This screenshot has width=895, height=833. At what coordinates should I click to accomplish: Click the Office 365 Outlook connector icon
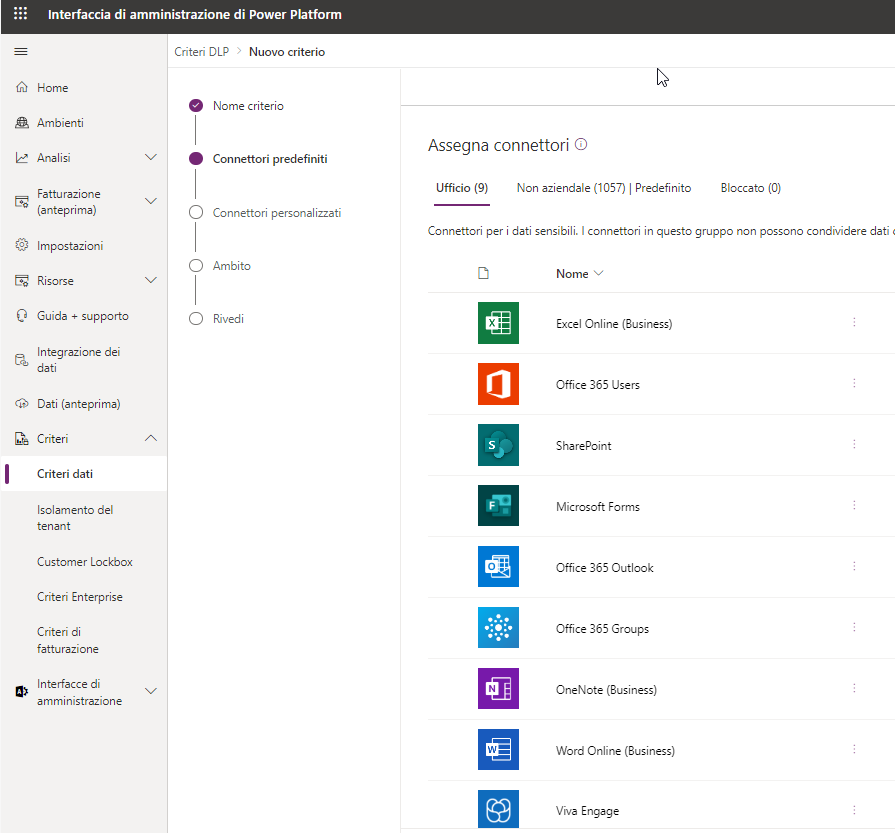498,566
